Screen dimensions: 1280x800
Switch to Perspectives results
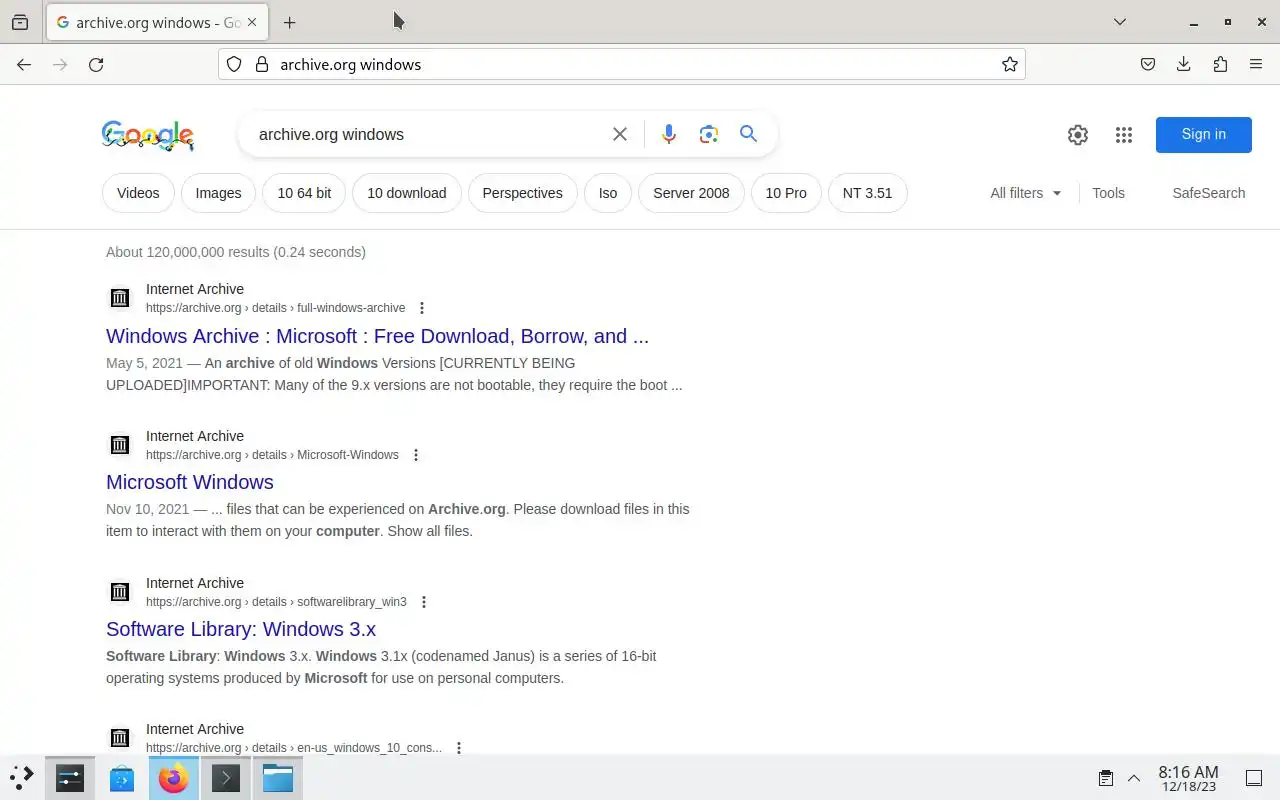click(522, 193)
